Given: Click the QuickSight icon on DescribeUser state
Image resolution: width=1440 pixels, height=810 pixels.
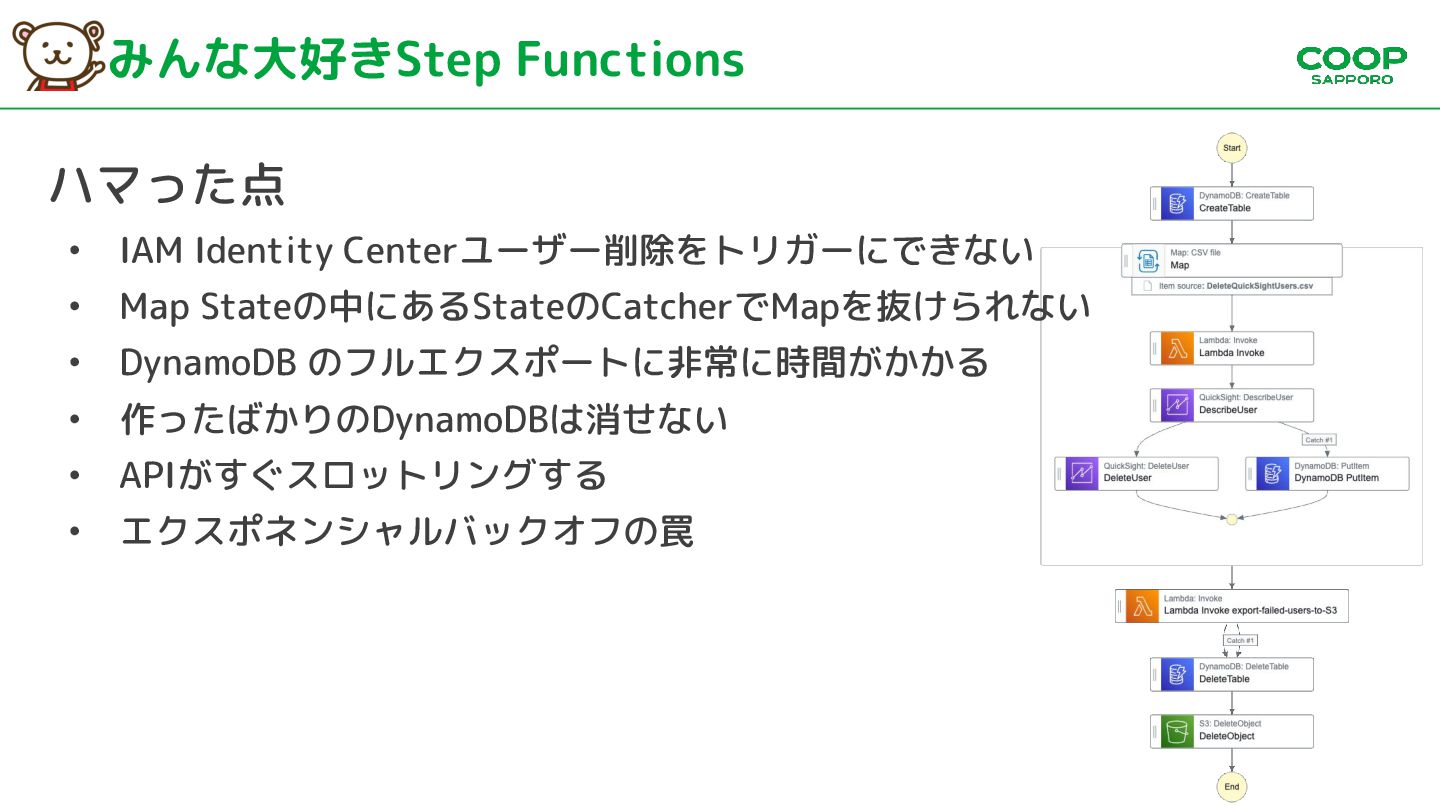Looking at the screenshot, I should tap(1176, 405).
